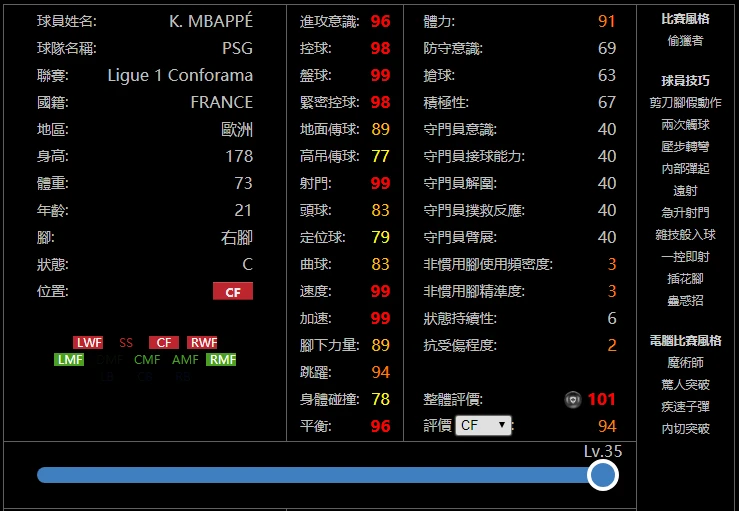This screenshot has width=739, height=511.
Task: Click the 進攻意識 value 96
Action: (380, 21)
